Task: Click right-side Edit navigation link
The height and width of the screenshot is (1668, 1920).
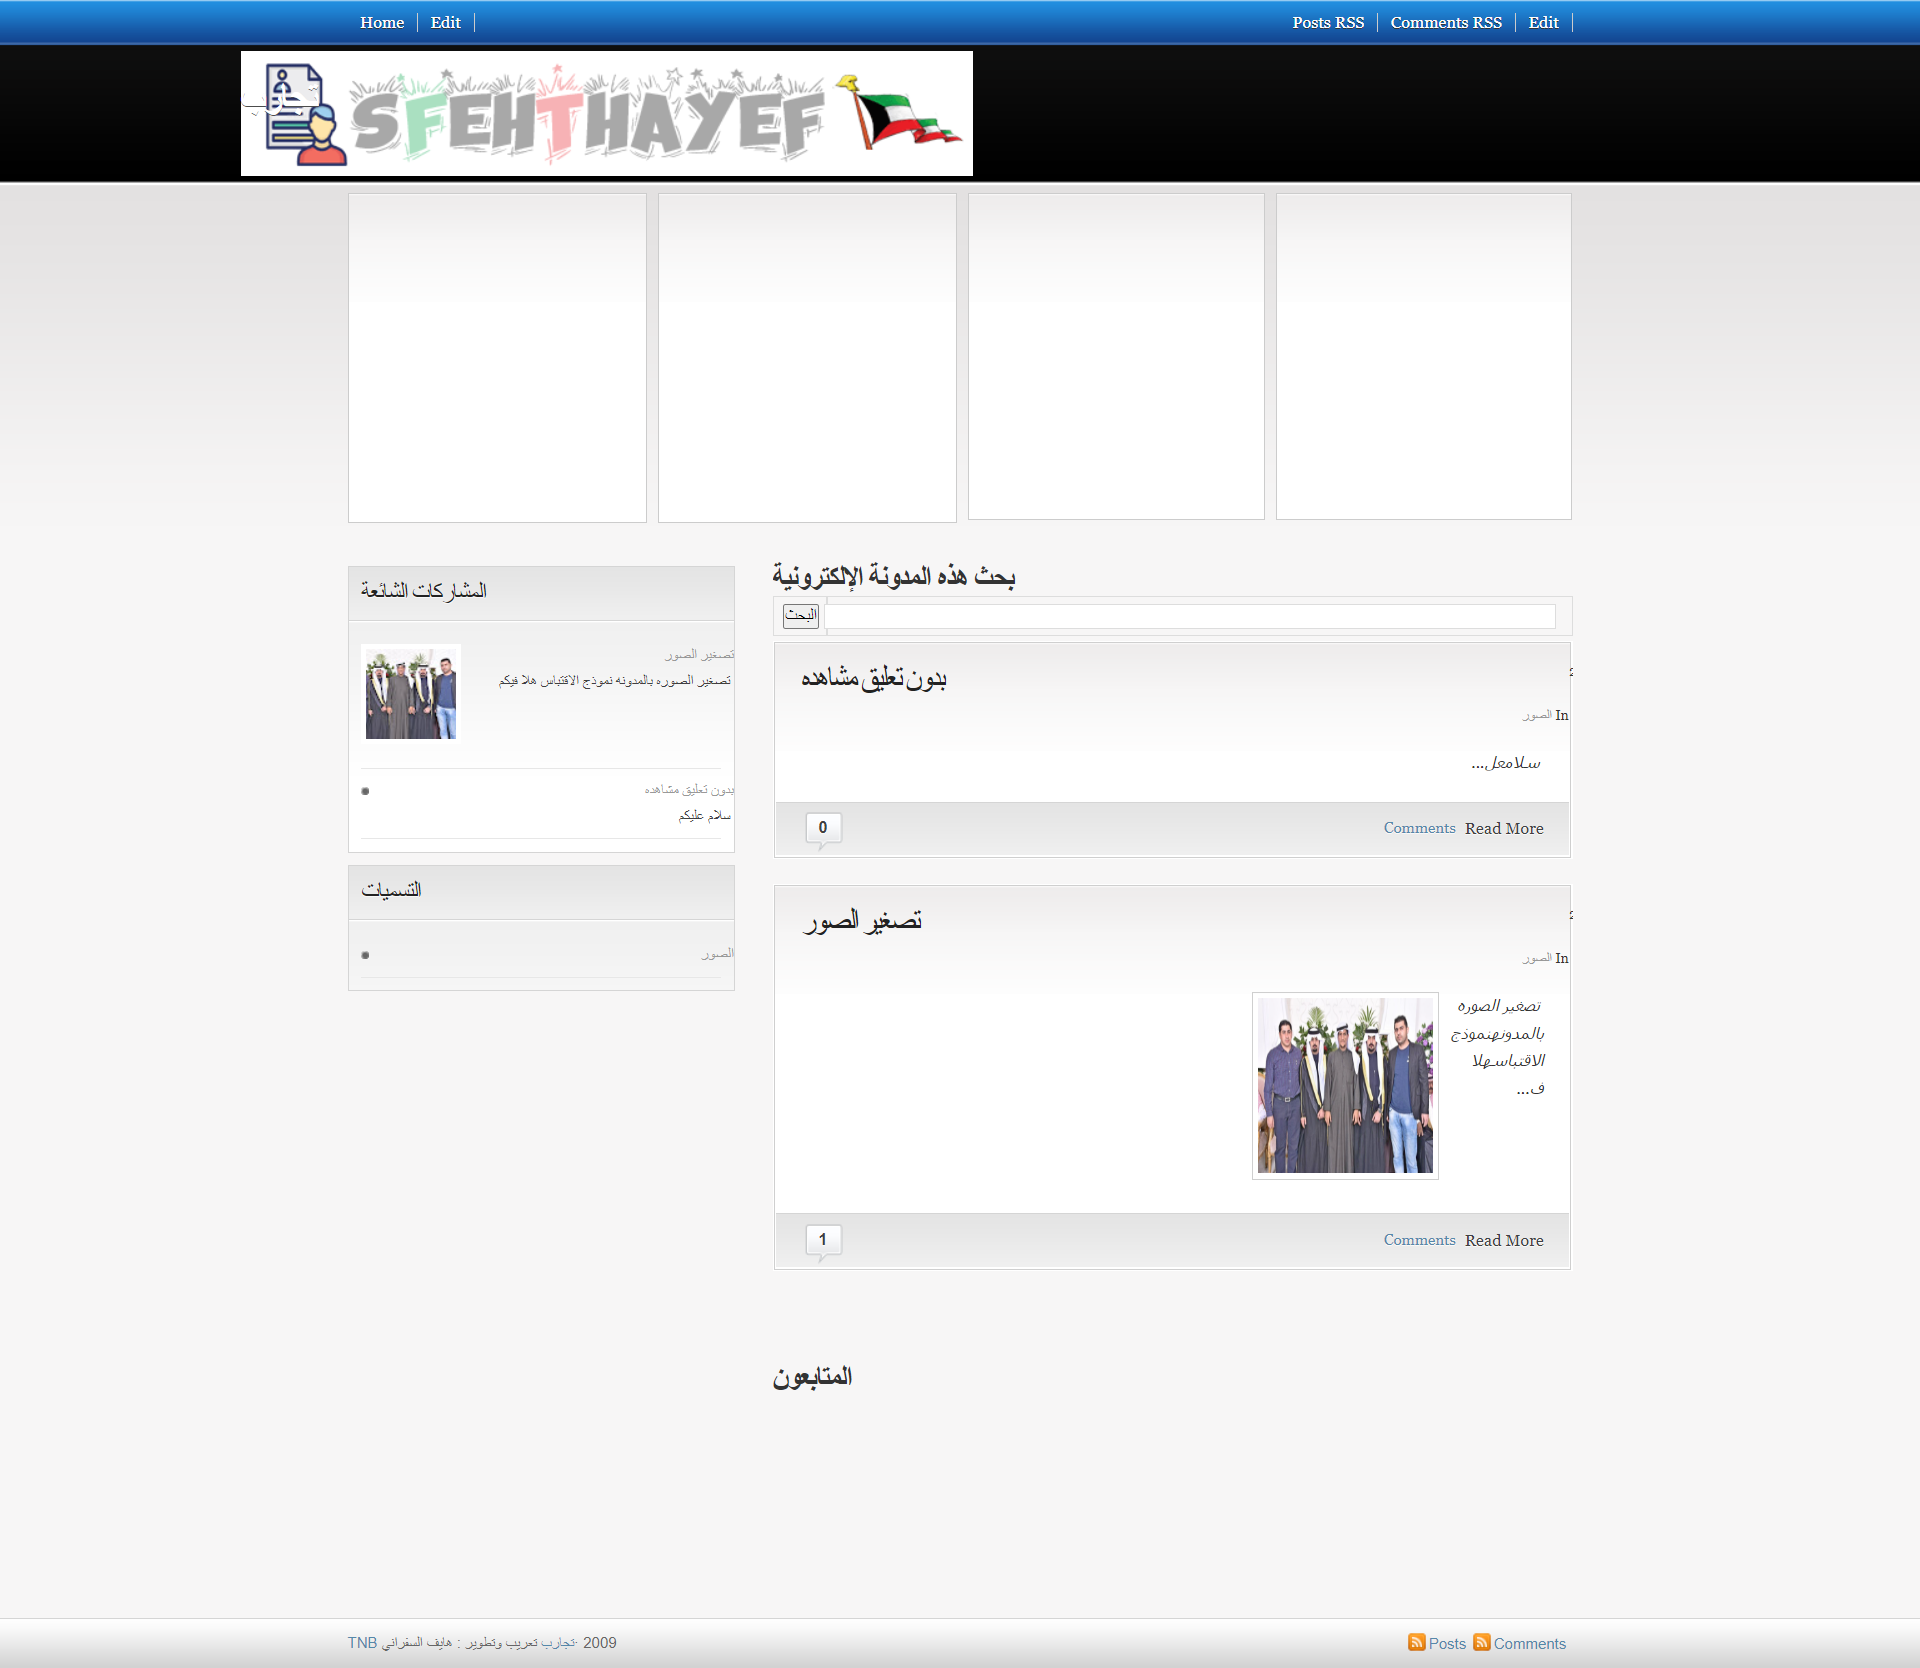Action: coord(1543,22)
